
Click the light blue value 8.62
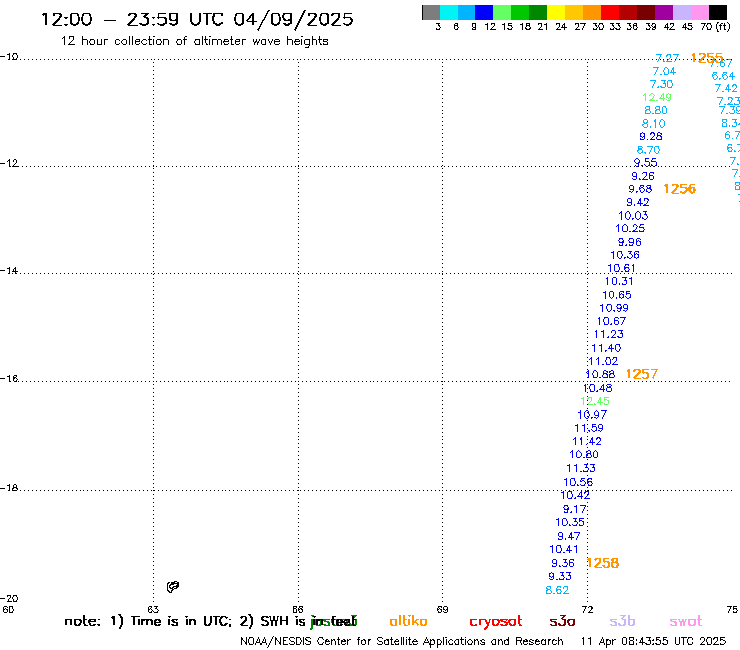(x=557, y=590)
